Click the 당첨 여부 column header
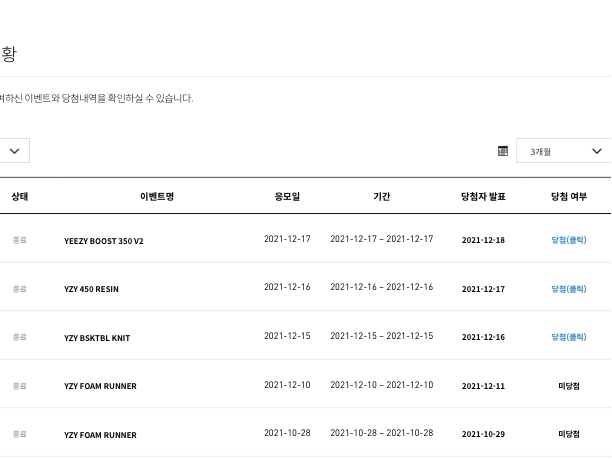The height and width of the screenshot is (459, 612). 569,196
